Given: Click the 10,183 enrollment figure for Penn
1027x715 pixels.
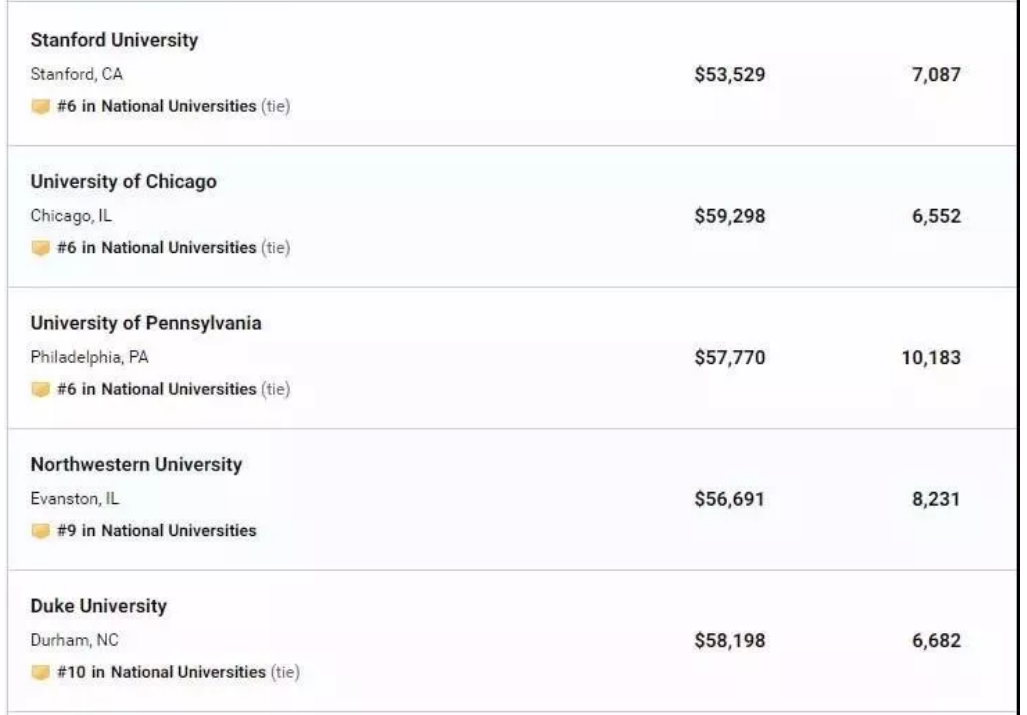Looking at the screenshot, I should click(931, 357).
